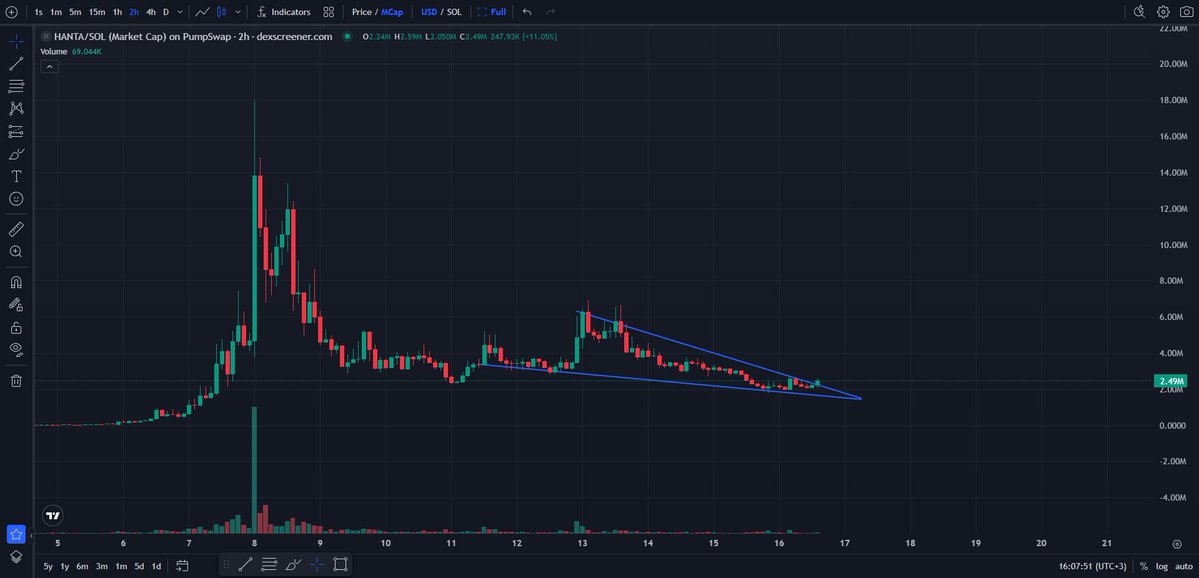The height and width of the screenshot is (578, 1199).
Task: Set date range to 1y
Action: (x=65, y=567)
